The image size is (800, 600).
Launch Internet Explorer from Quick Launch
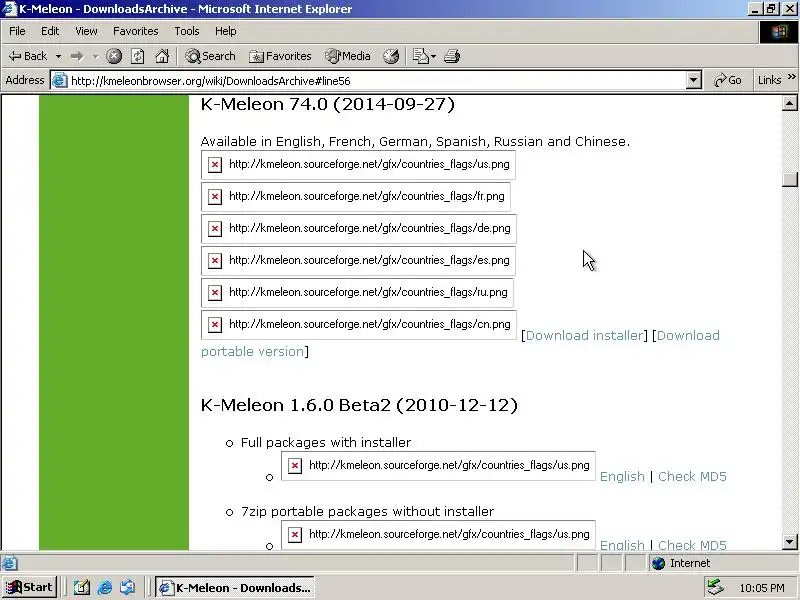(x=105, y=588)
